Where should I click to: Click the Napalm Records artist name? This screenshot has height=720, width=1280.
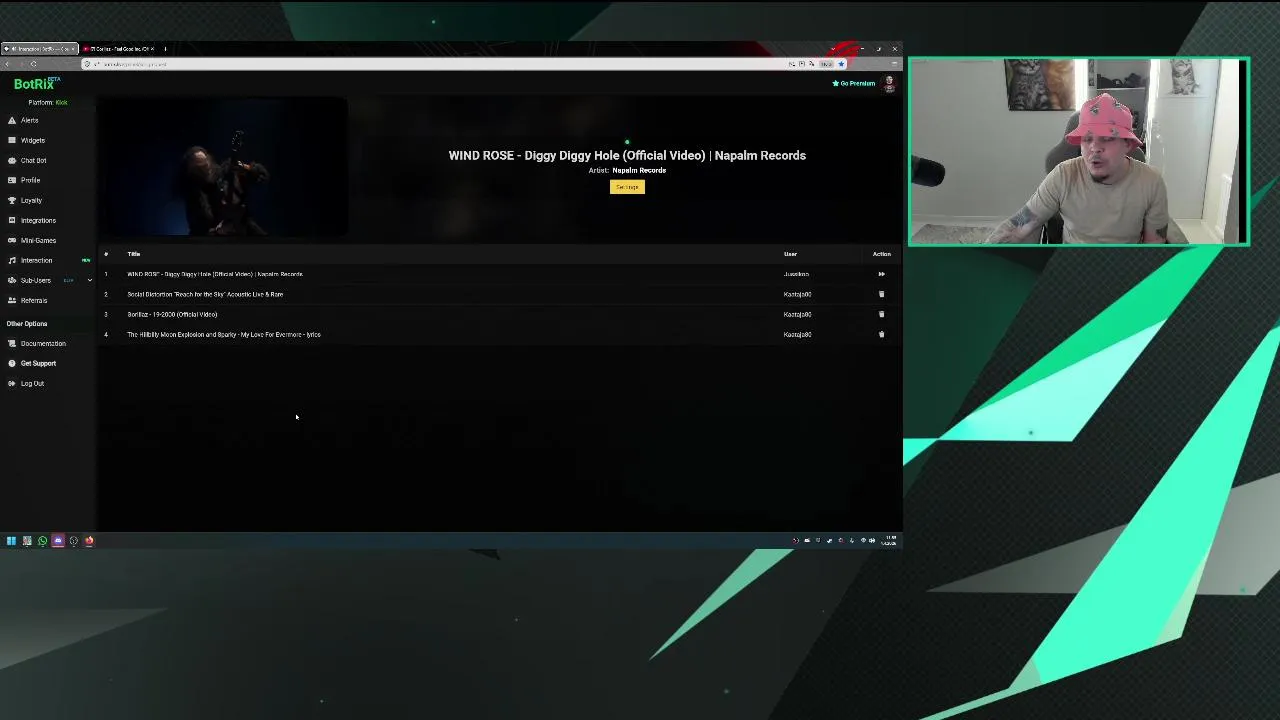(x=639, y=170)
